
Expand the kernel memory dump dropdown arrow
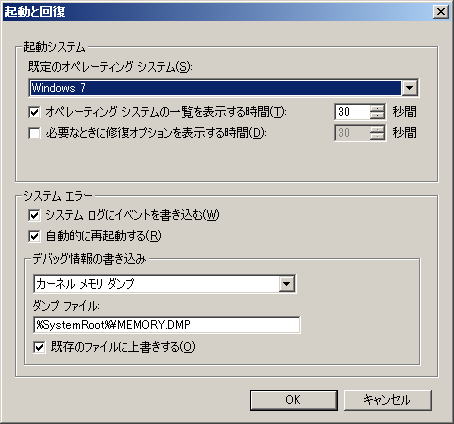(x=286, y=284)
